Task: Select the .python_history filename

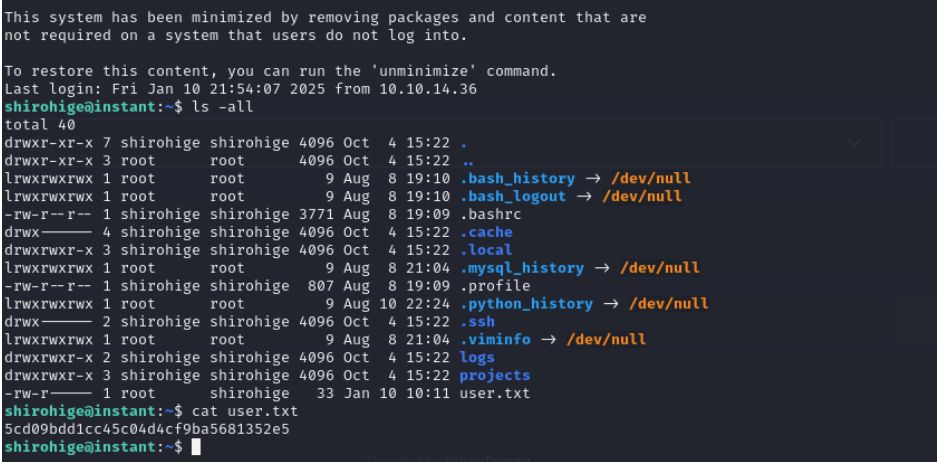Action: 526,304
